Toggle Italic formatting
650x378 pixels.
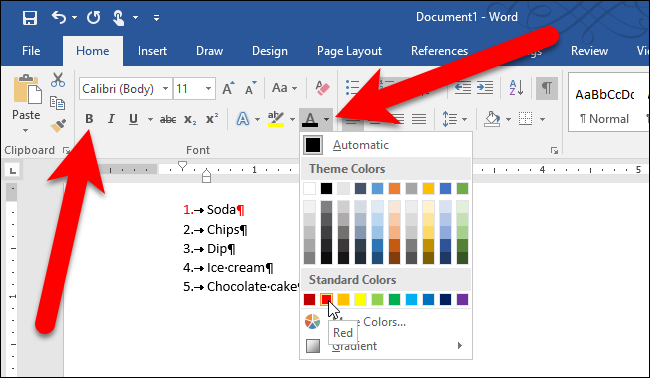[111, 119]
